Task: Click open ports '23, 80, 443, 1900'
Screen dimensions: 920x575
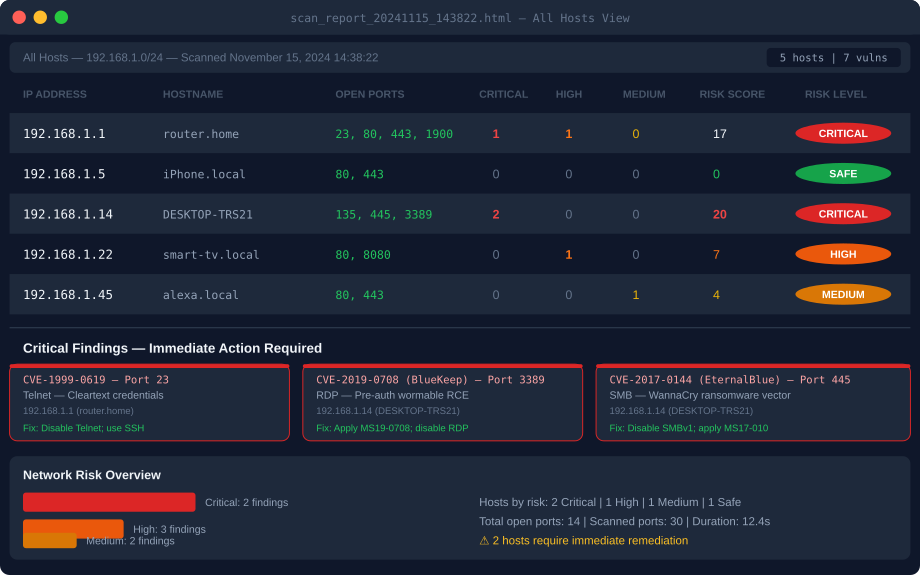Action: 394,134
